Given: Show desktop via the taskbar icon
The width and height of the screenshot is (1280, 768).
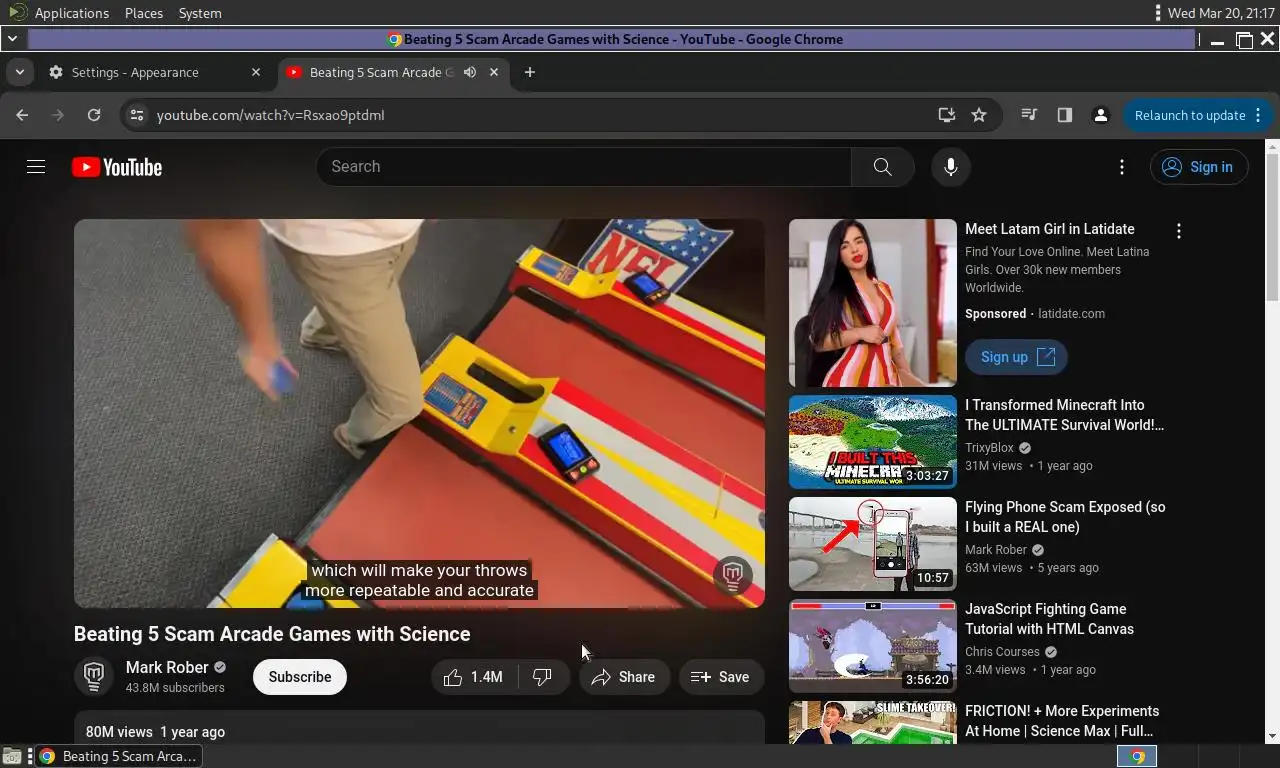Looking at the screenshot, I should pyautogui.click(x=12, y=756).
